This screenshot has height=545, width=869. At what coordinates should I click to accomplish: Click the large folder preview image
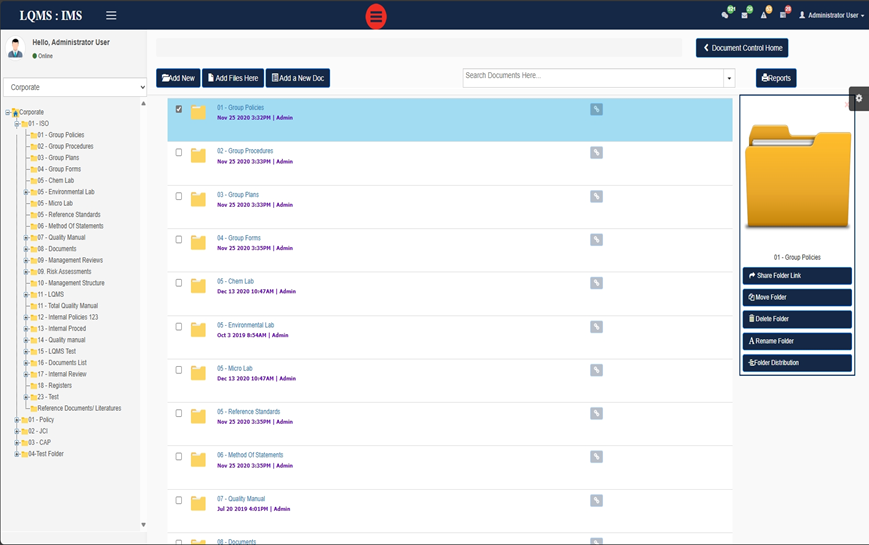pyautogui.click(x=798, y=176)
